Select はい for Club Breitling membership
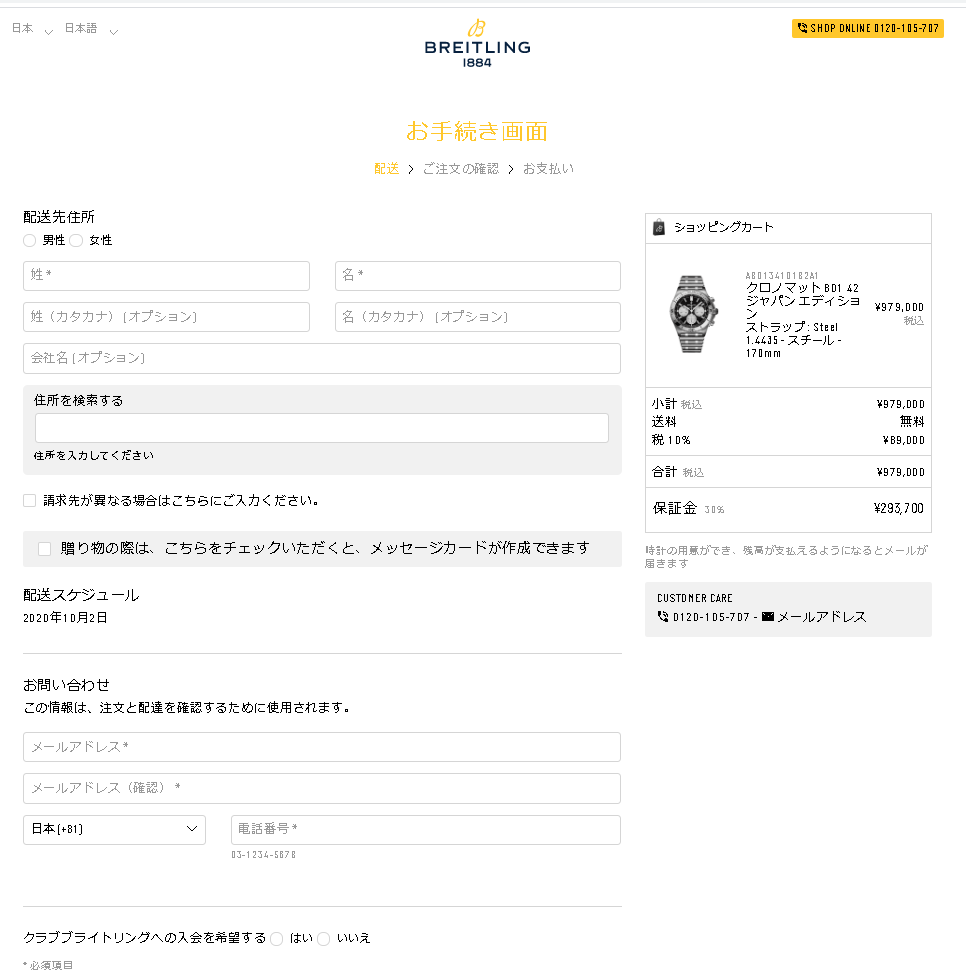966x978 pixels. tap(277, 939)
